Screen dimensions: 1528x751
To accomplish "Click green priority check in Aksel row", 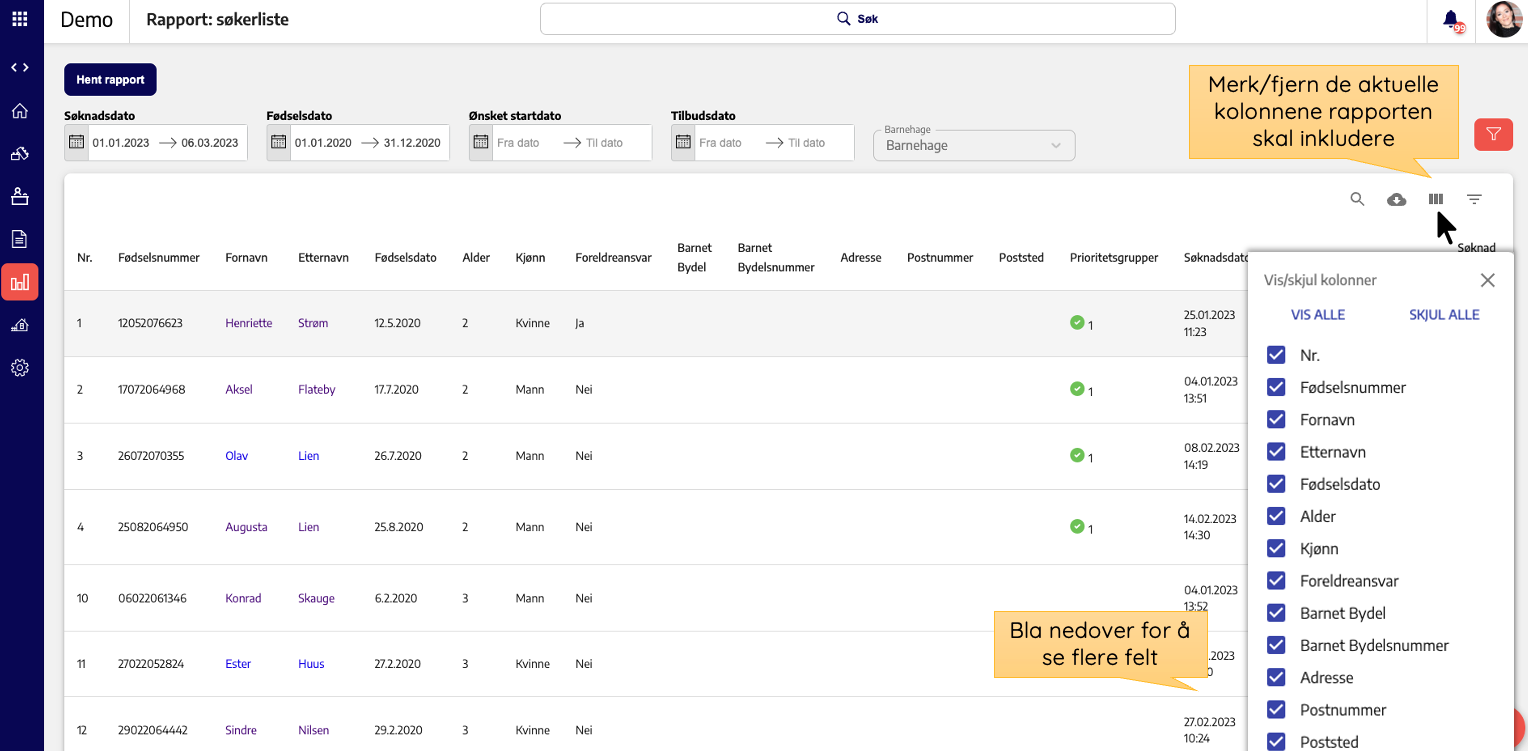I will (1077, 388).
